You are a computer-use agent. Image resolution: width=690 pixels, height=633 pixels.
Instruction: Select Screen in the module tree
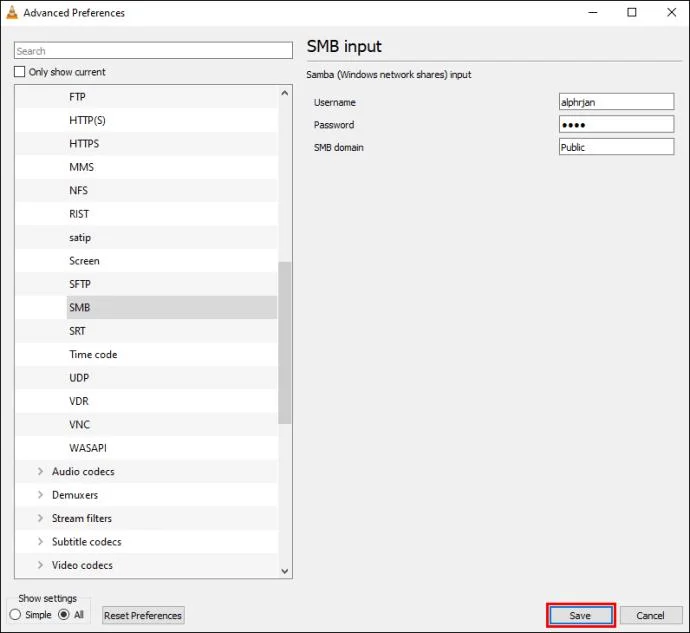pyautogui.click(x=84, y=261)
